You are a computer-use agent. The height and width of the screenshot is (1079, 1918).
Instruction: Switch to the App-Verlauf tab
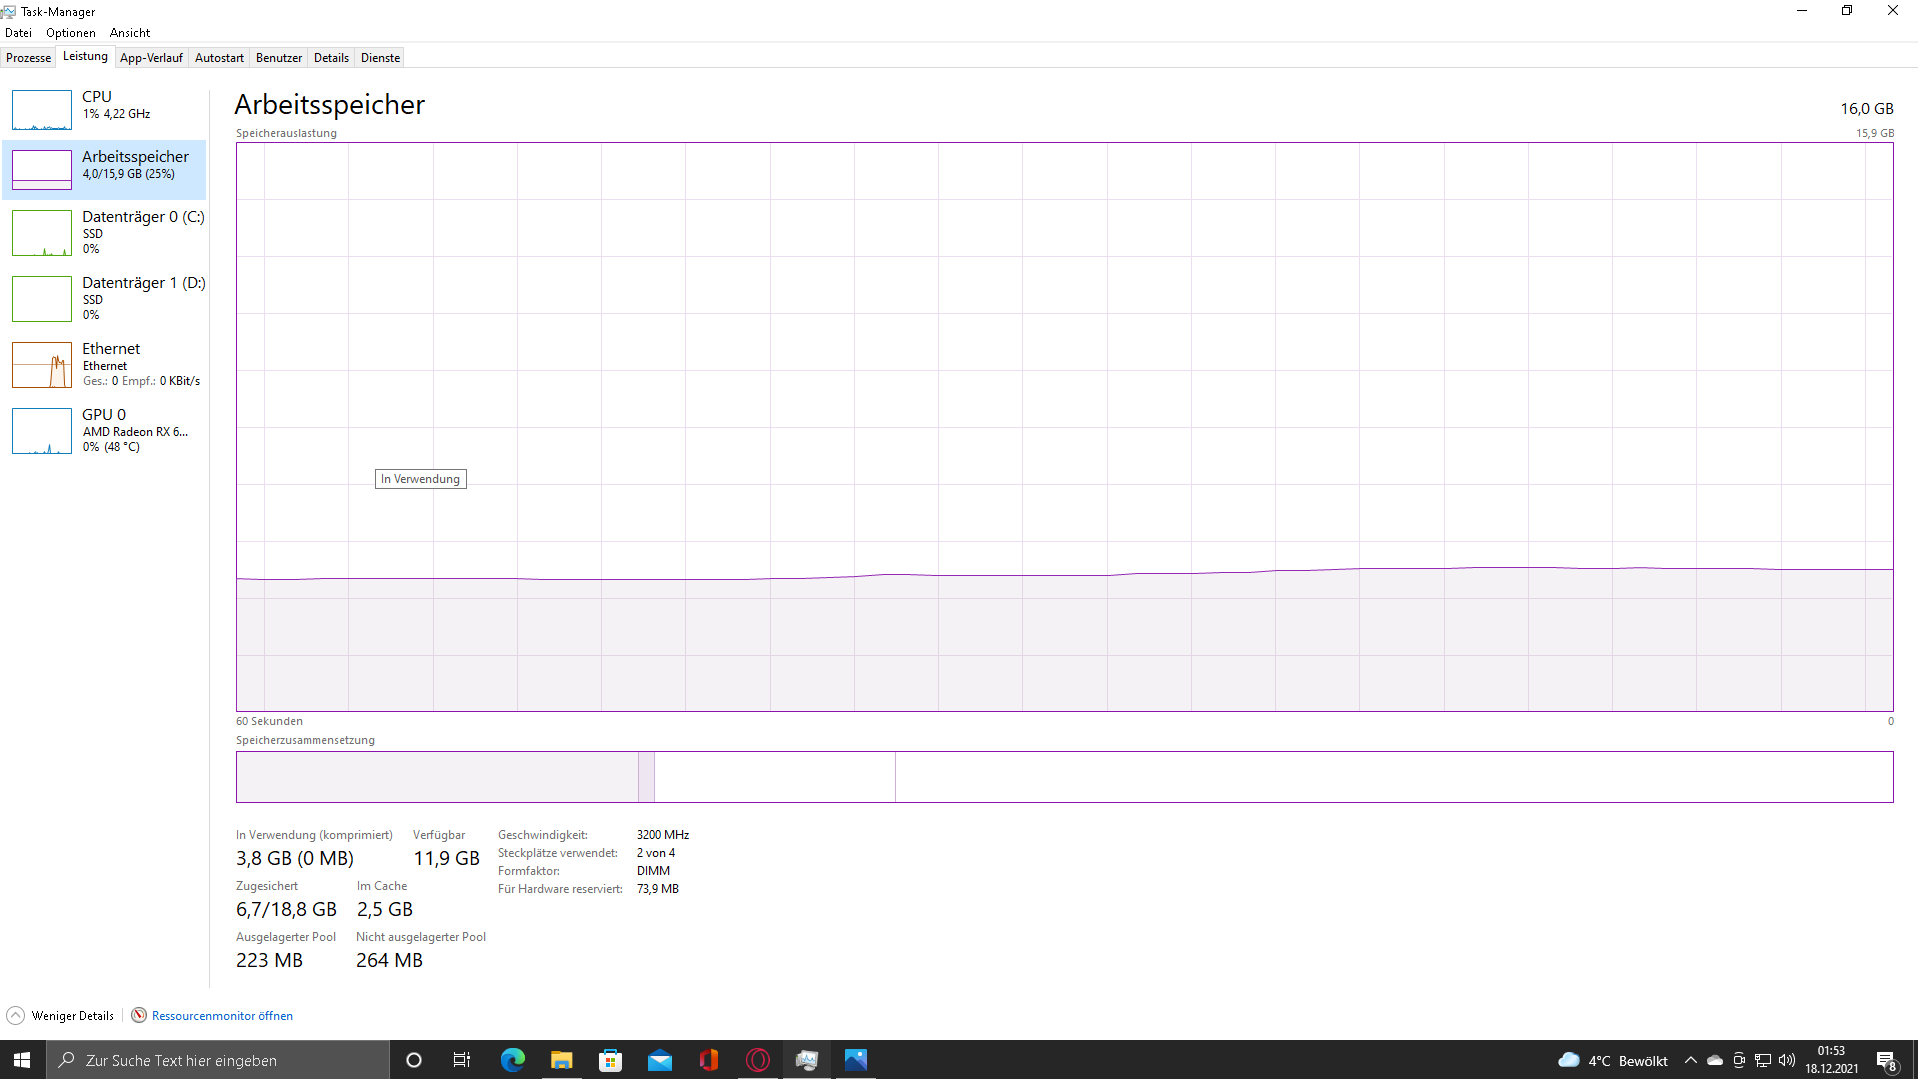tap(151, 58)
